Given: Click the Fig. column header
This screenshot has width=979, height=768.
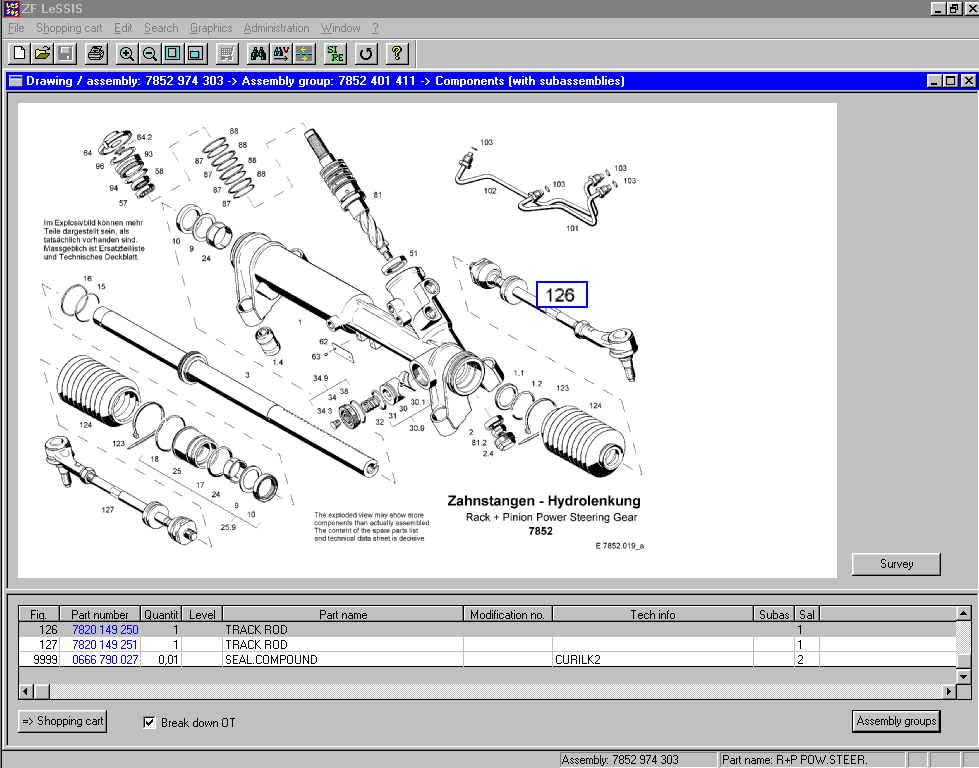Looking at the screenshot, I should [x=39, y=614].
